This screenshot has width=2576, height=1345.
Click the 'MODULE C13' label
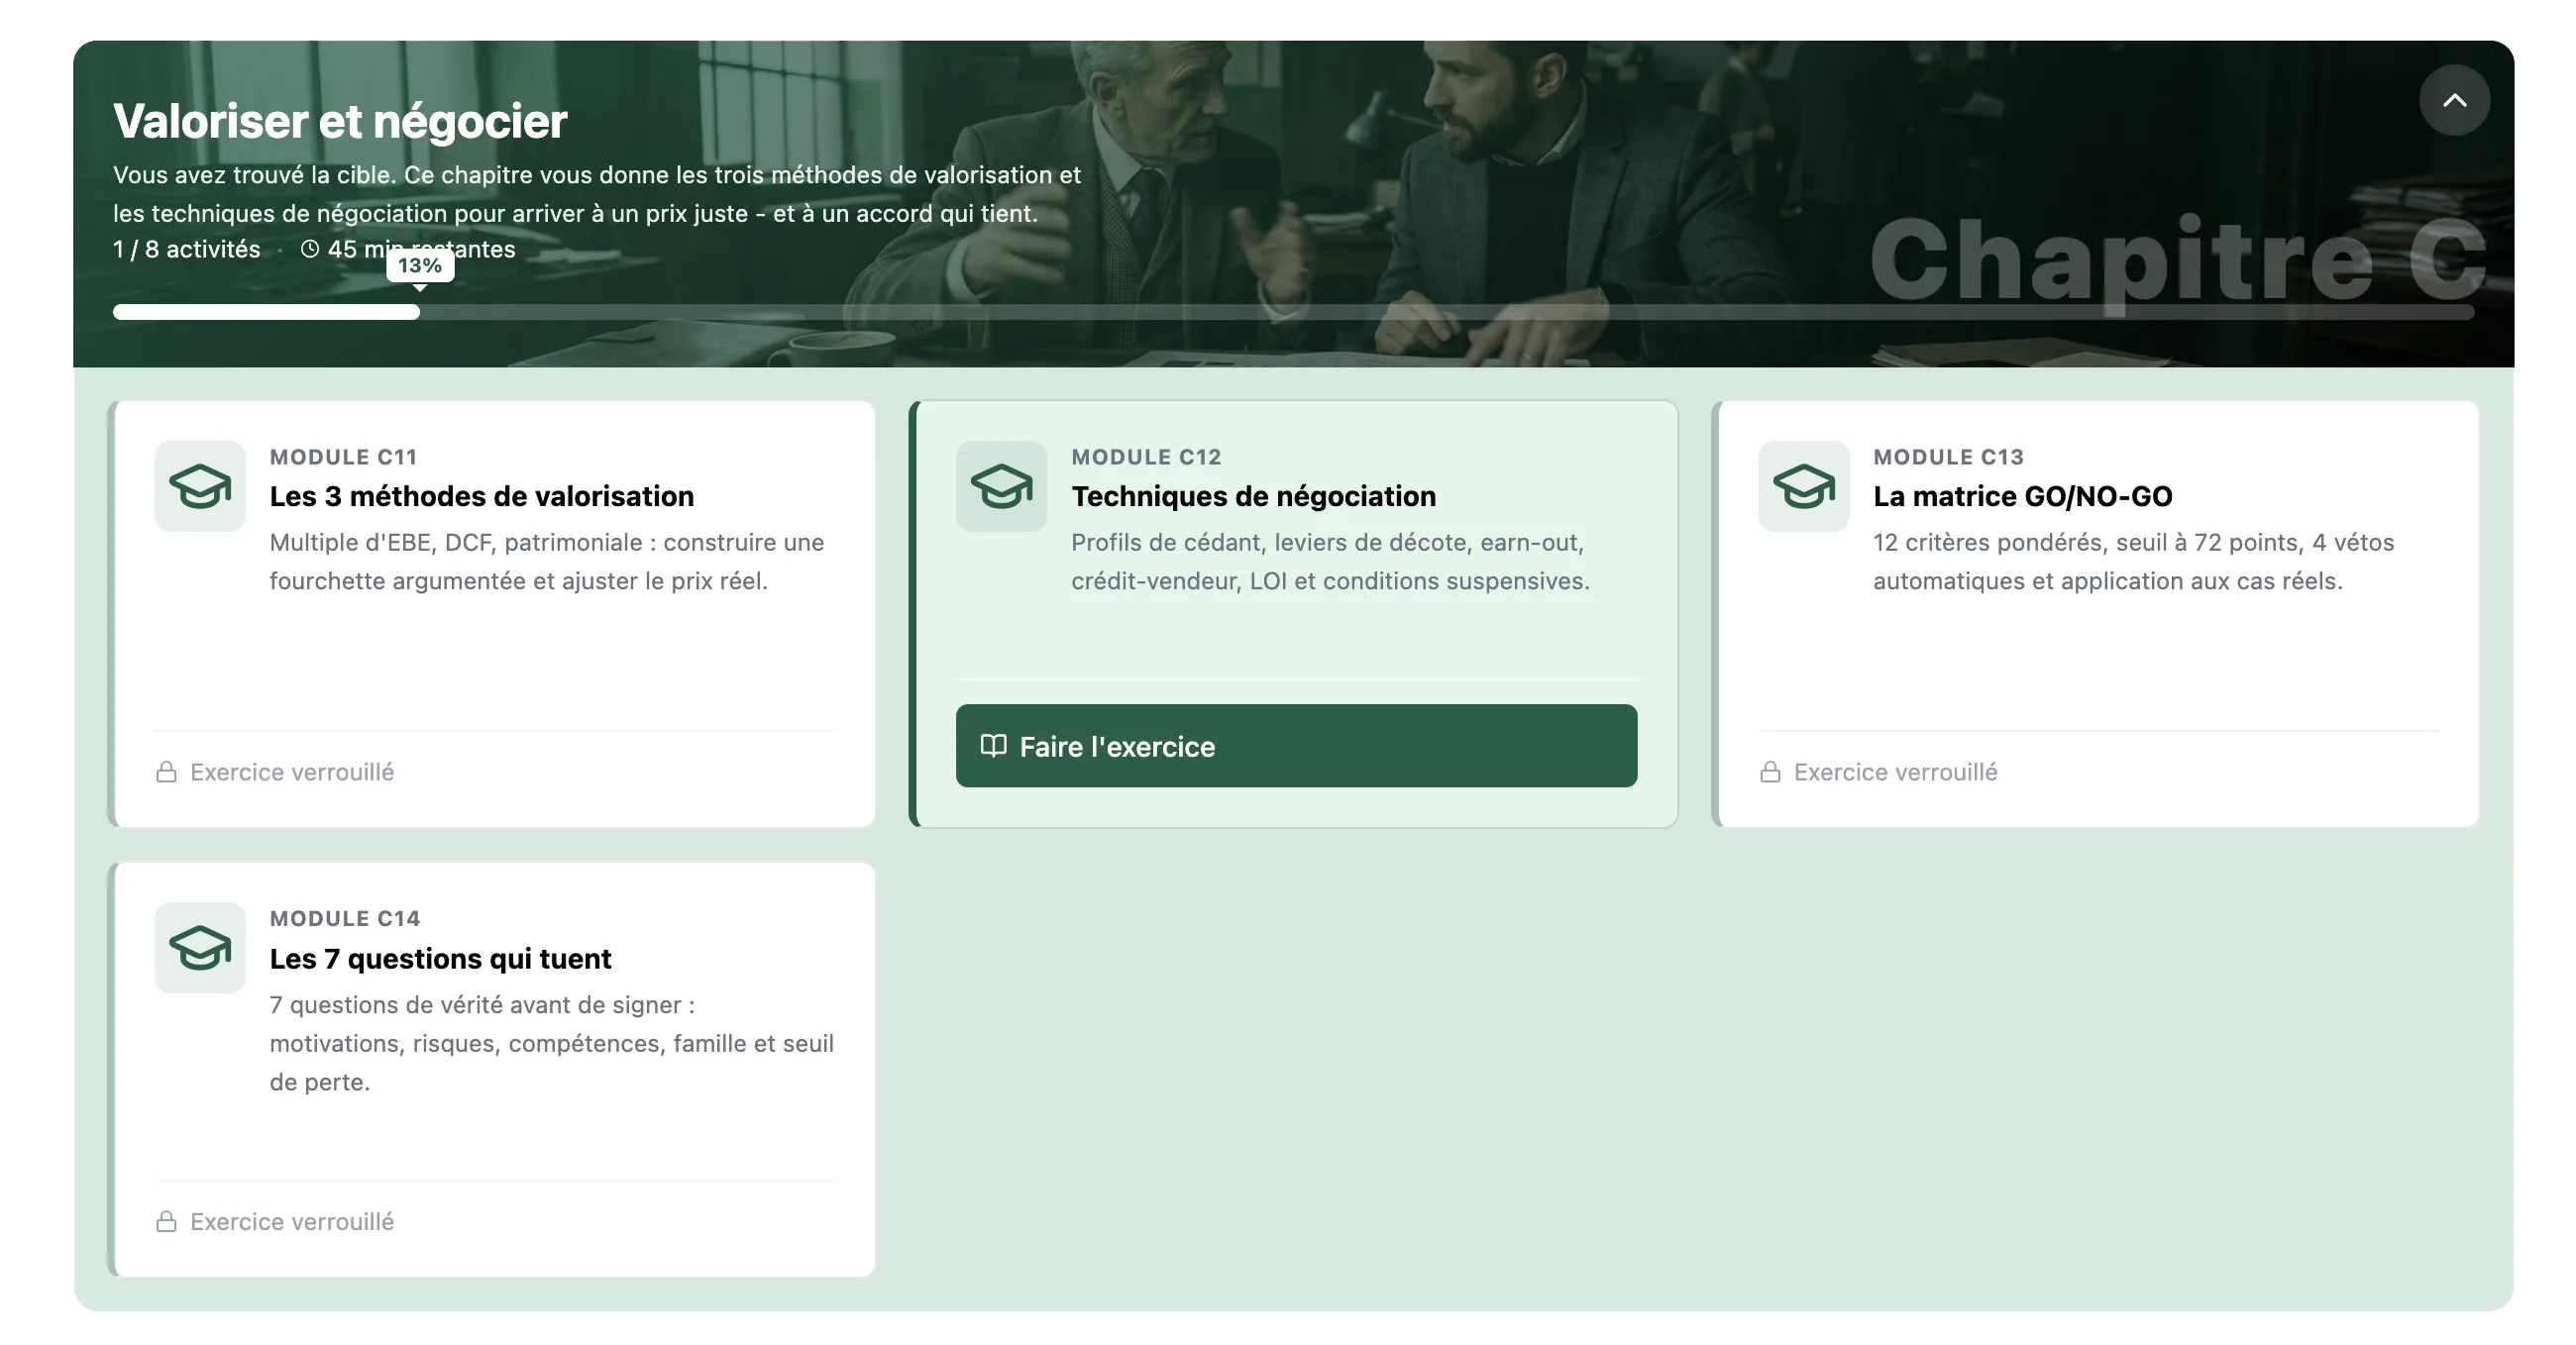(1948, 457)
